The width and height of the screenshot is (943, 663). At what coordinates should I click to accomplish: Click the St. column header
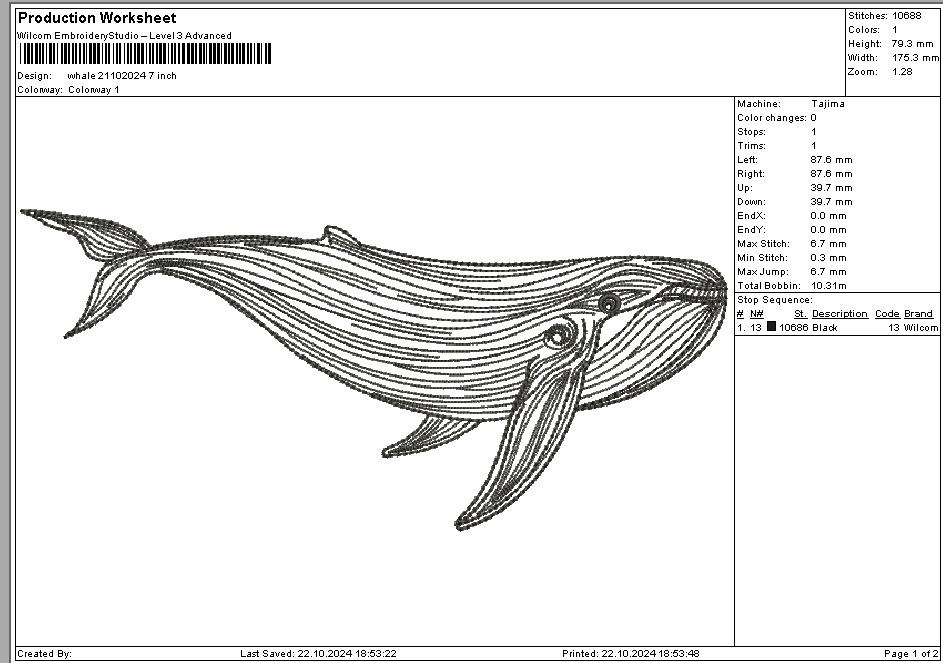point(800,313)
